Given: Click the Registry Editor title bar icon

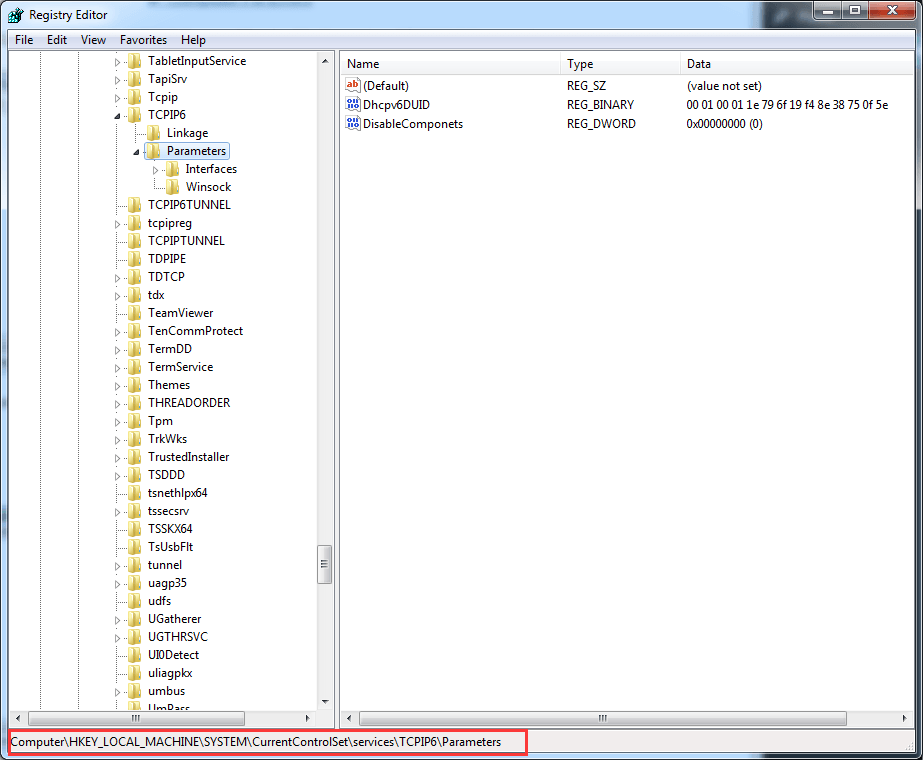Looking at the screenshot, I should [16, 15].
